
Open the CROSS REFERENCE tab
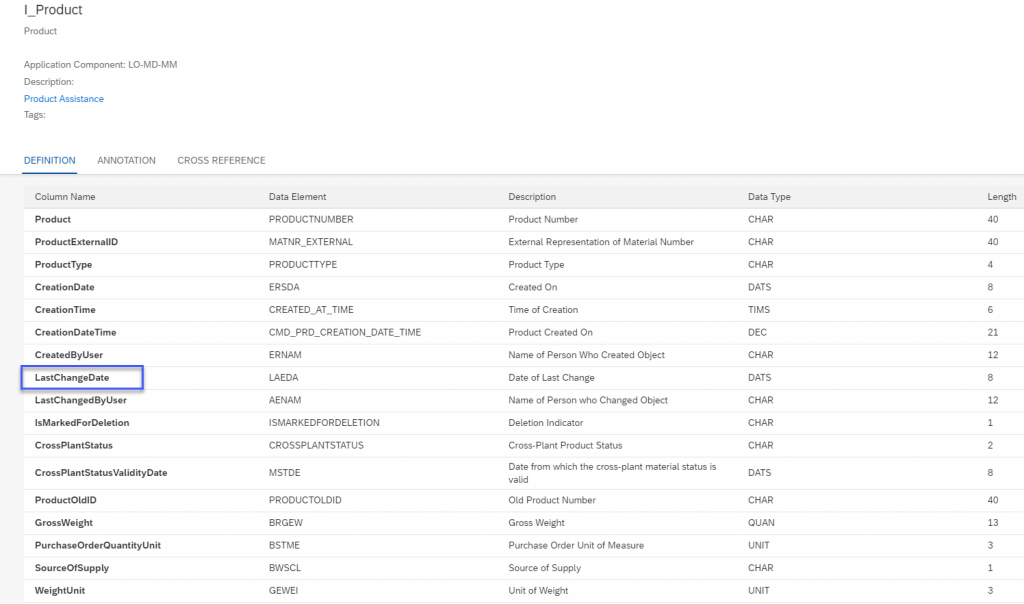[x=221, y=160]
